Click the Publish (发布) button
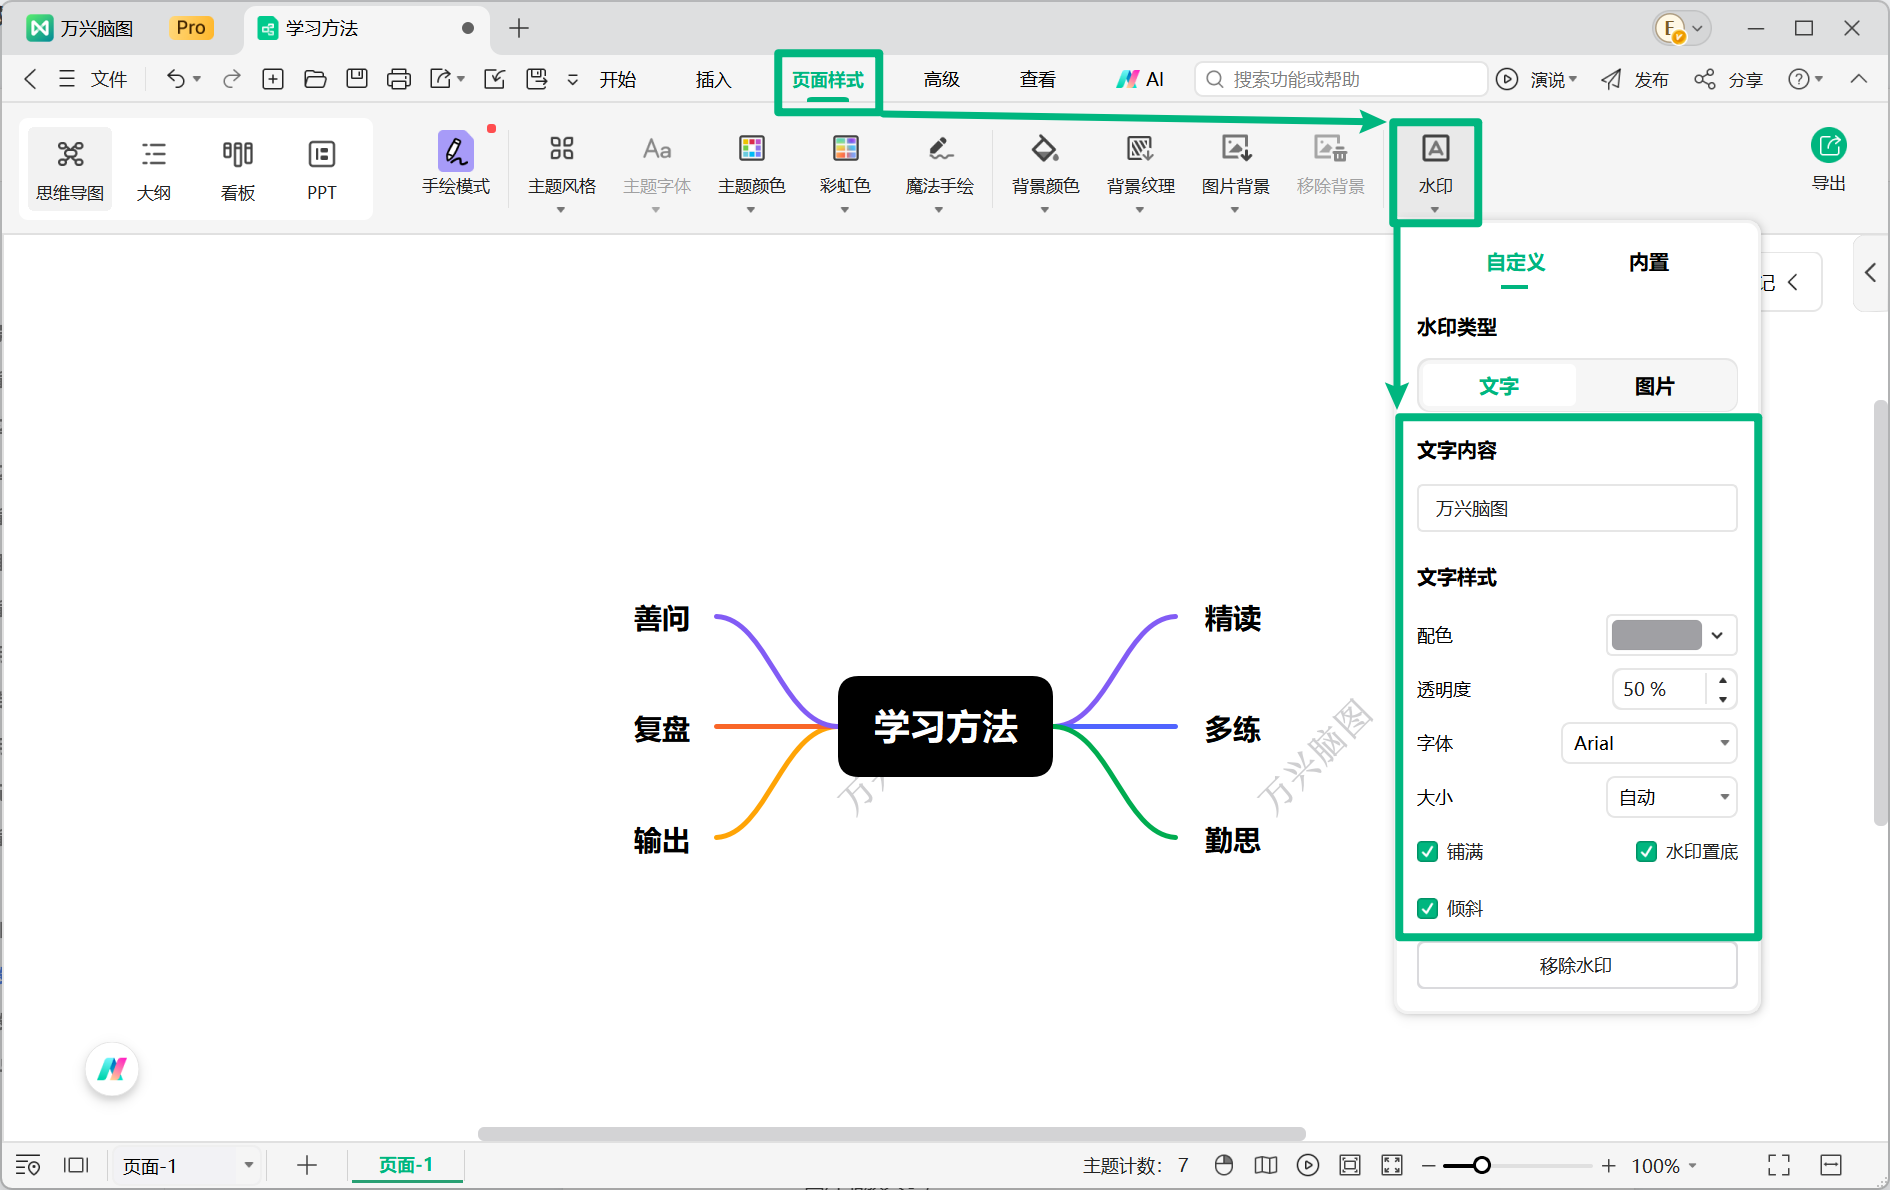1890x1190 pixels. click(1635, 79)
